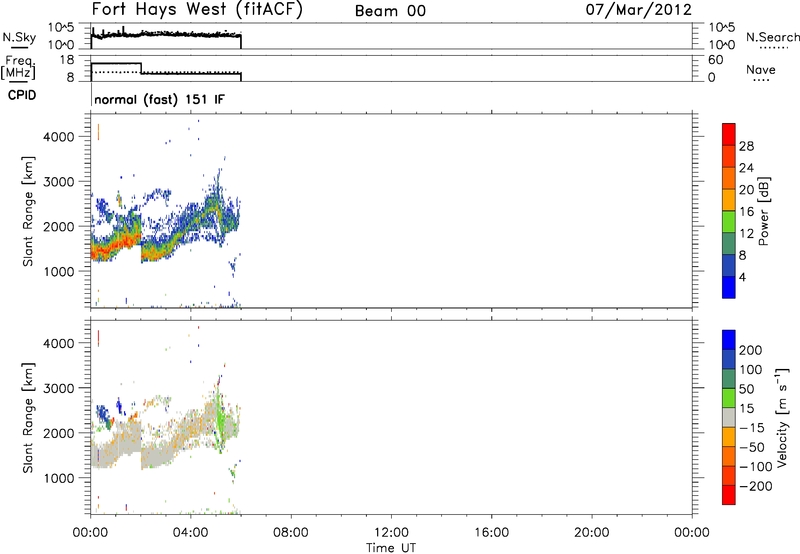Screen dimensions: 800x554
Task: Click the 'Nave' legend label
Action: [761, 69]
